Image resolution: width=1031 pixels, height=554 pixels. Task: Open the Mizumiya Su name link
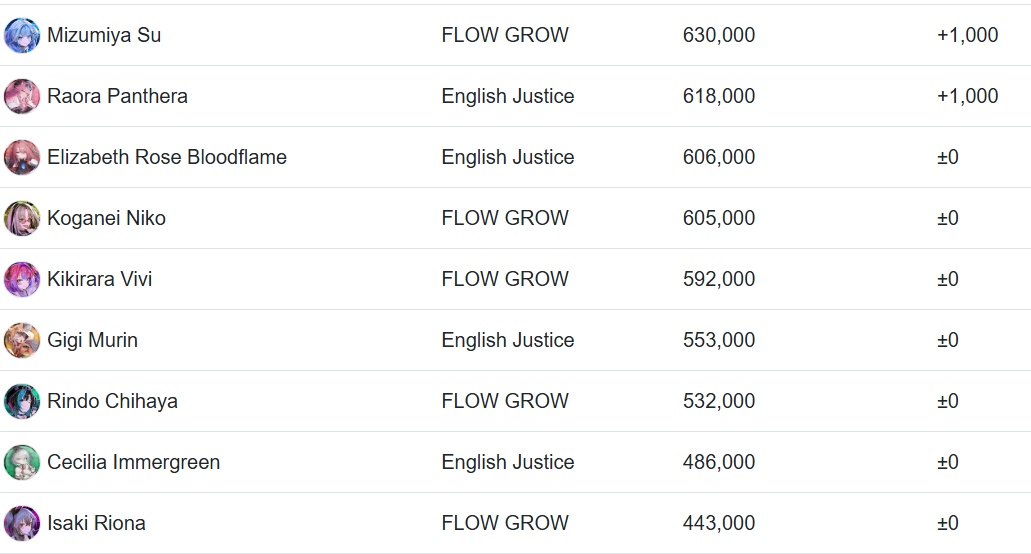pyautogui.click(x=104, y=35)
